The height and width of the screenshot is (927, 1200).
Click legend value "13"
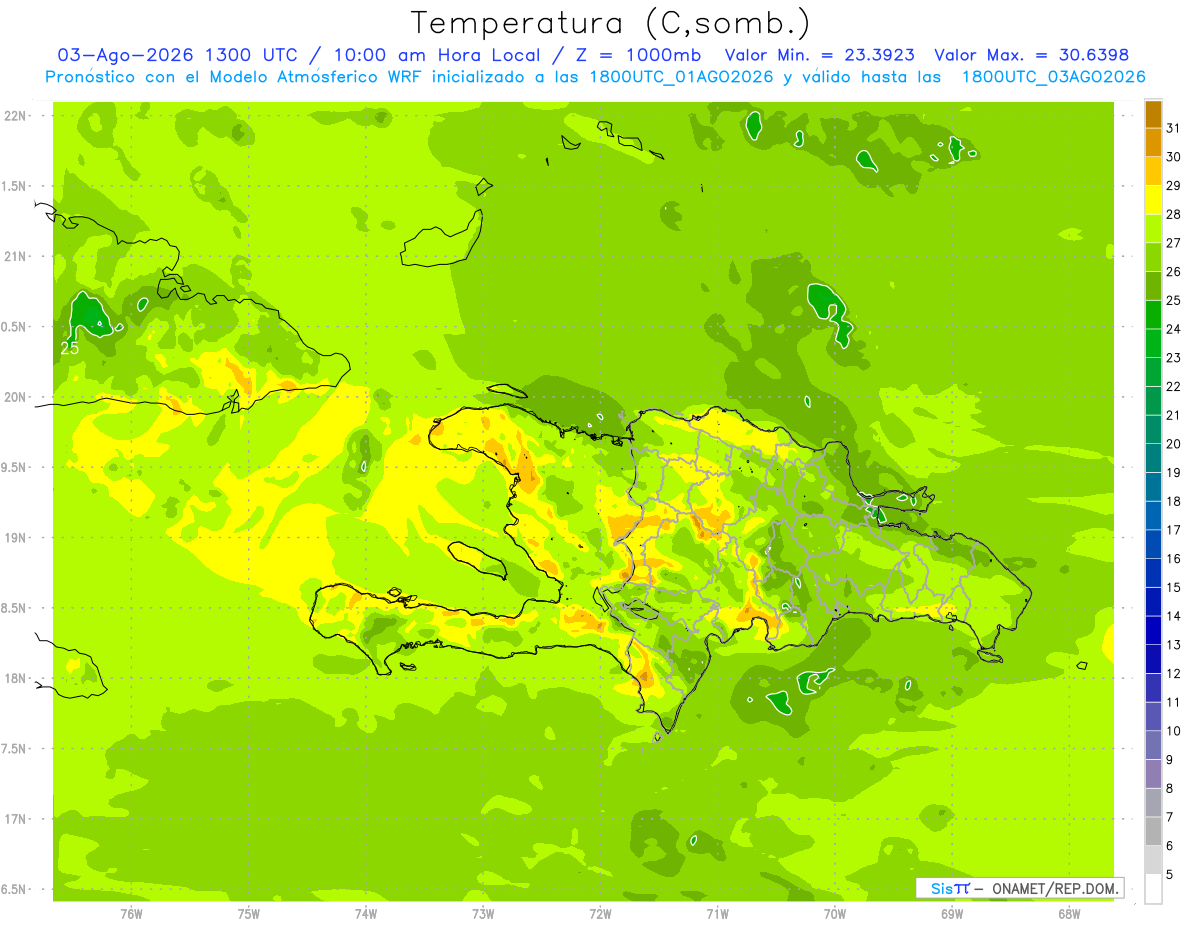pyautogui.click(x=1174, y=645)
